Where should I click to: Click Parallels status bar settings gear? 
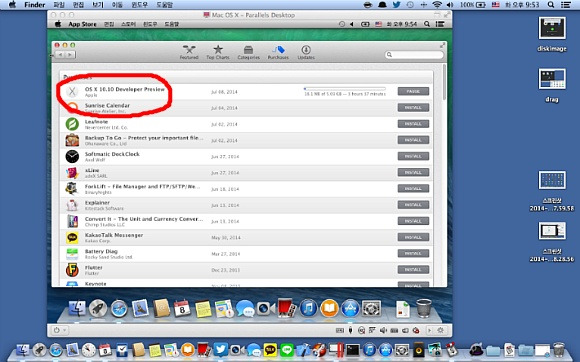click(x=440, y=330)
